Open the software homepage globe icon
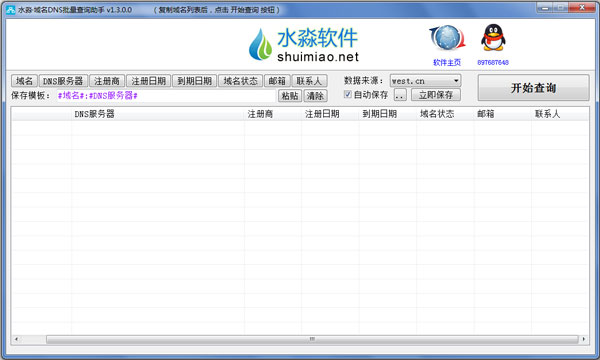 [447, 38]
